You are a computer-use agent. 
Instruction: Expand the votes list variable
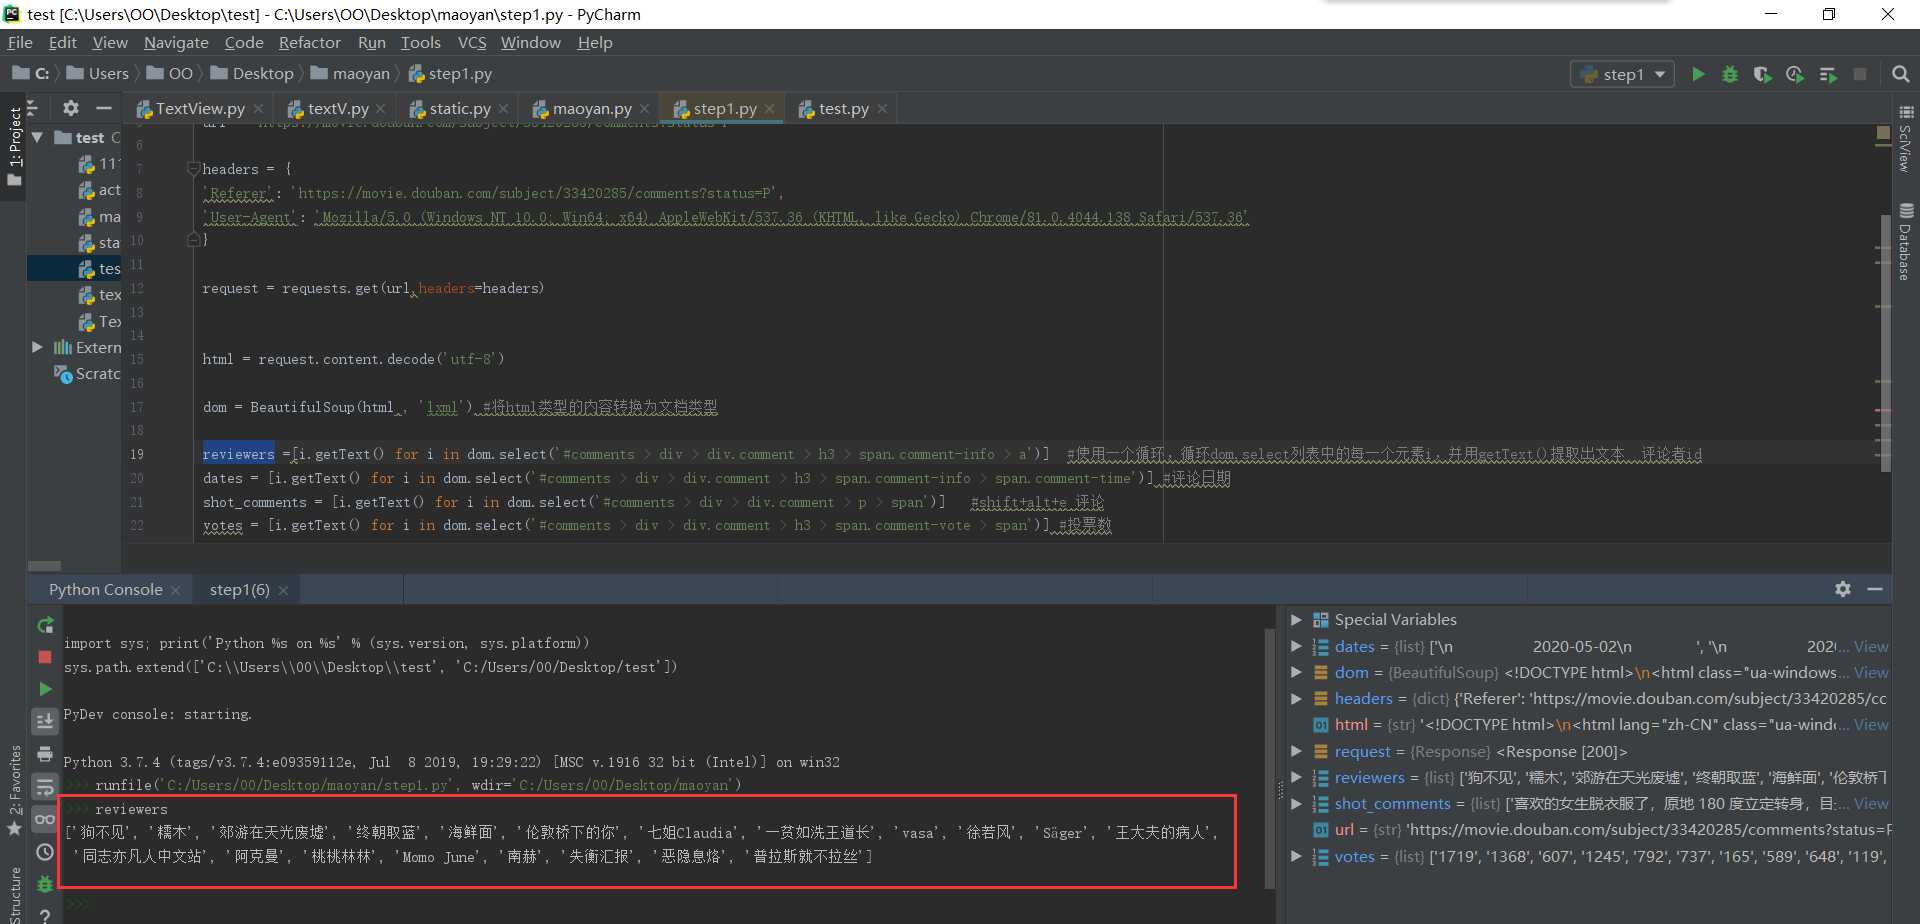[x=1296, y=856]
